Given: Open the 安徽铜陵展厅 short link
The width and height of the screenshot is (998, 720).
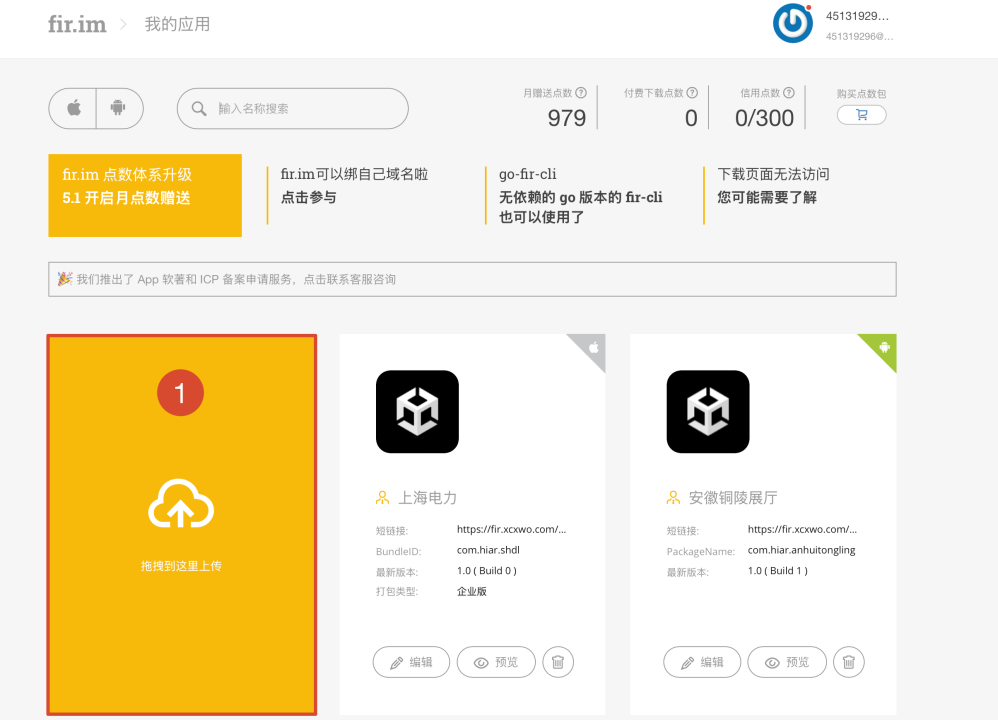Looking at the screenshot, I should click(803, 529).
